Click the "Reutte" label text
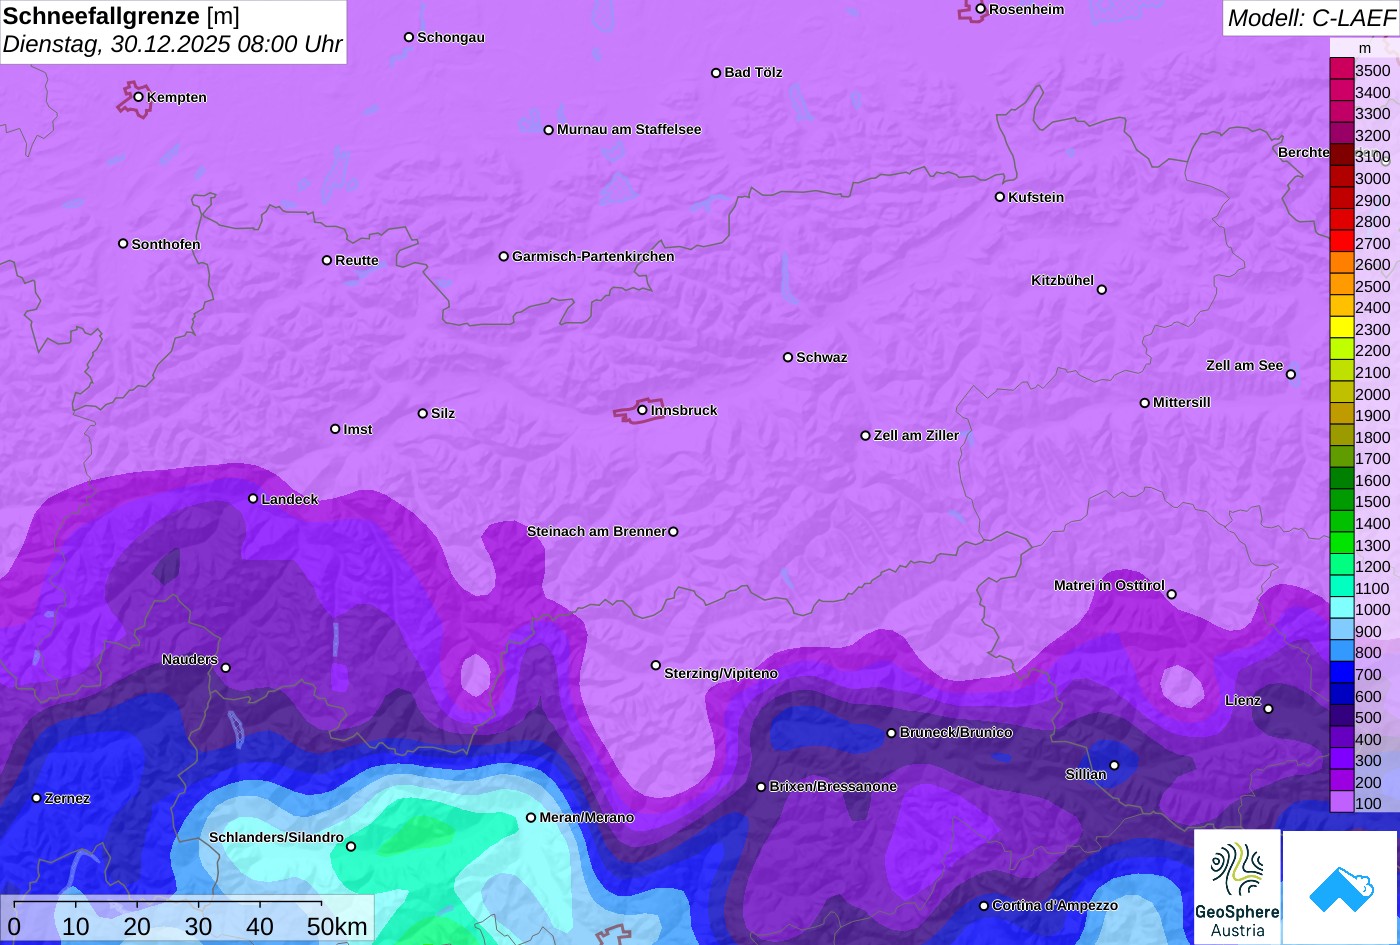1400x945 pixels. pos(357,261)
